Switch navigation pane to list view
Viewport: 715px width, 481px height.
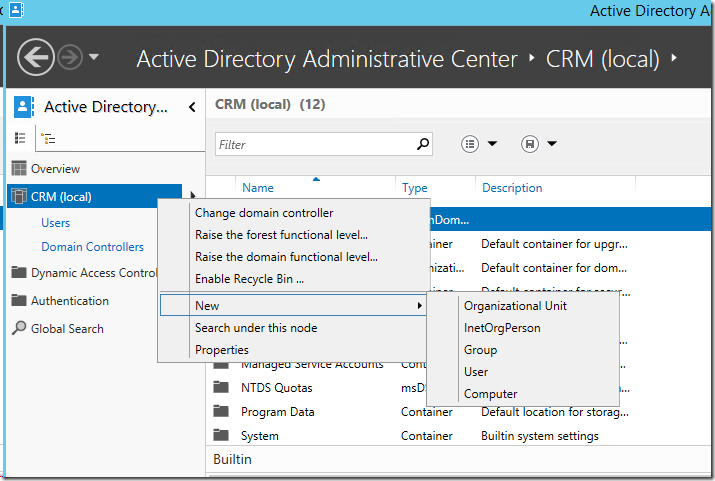click(19, 138)
